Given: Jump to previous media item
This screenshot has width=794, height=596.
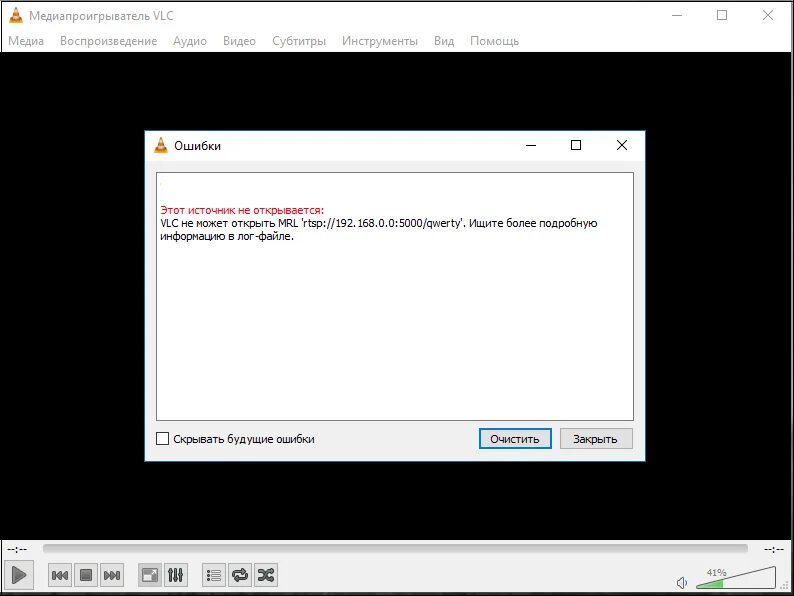Looking at the screenshot, I should click(60, 575).
